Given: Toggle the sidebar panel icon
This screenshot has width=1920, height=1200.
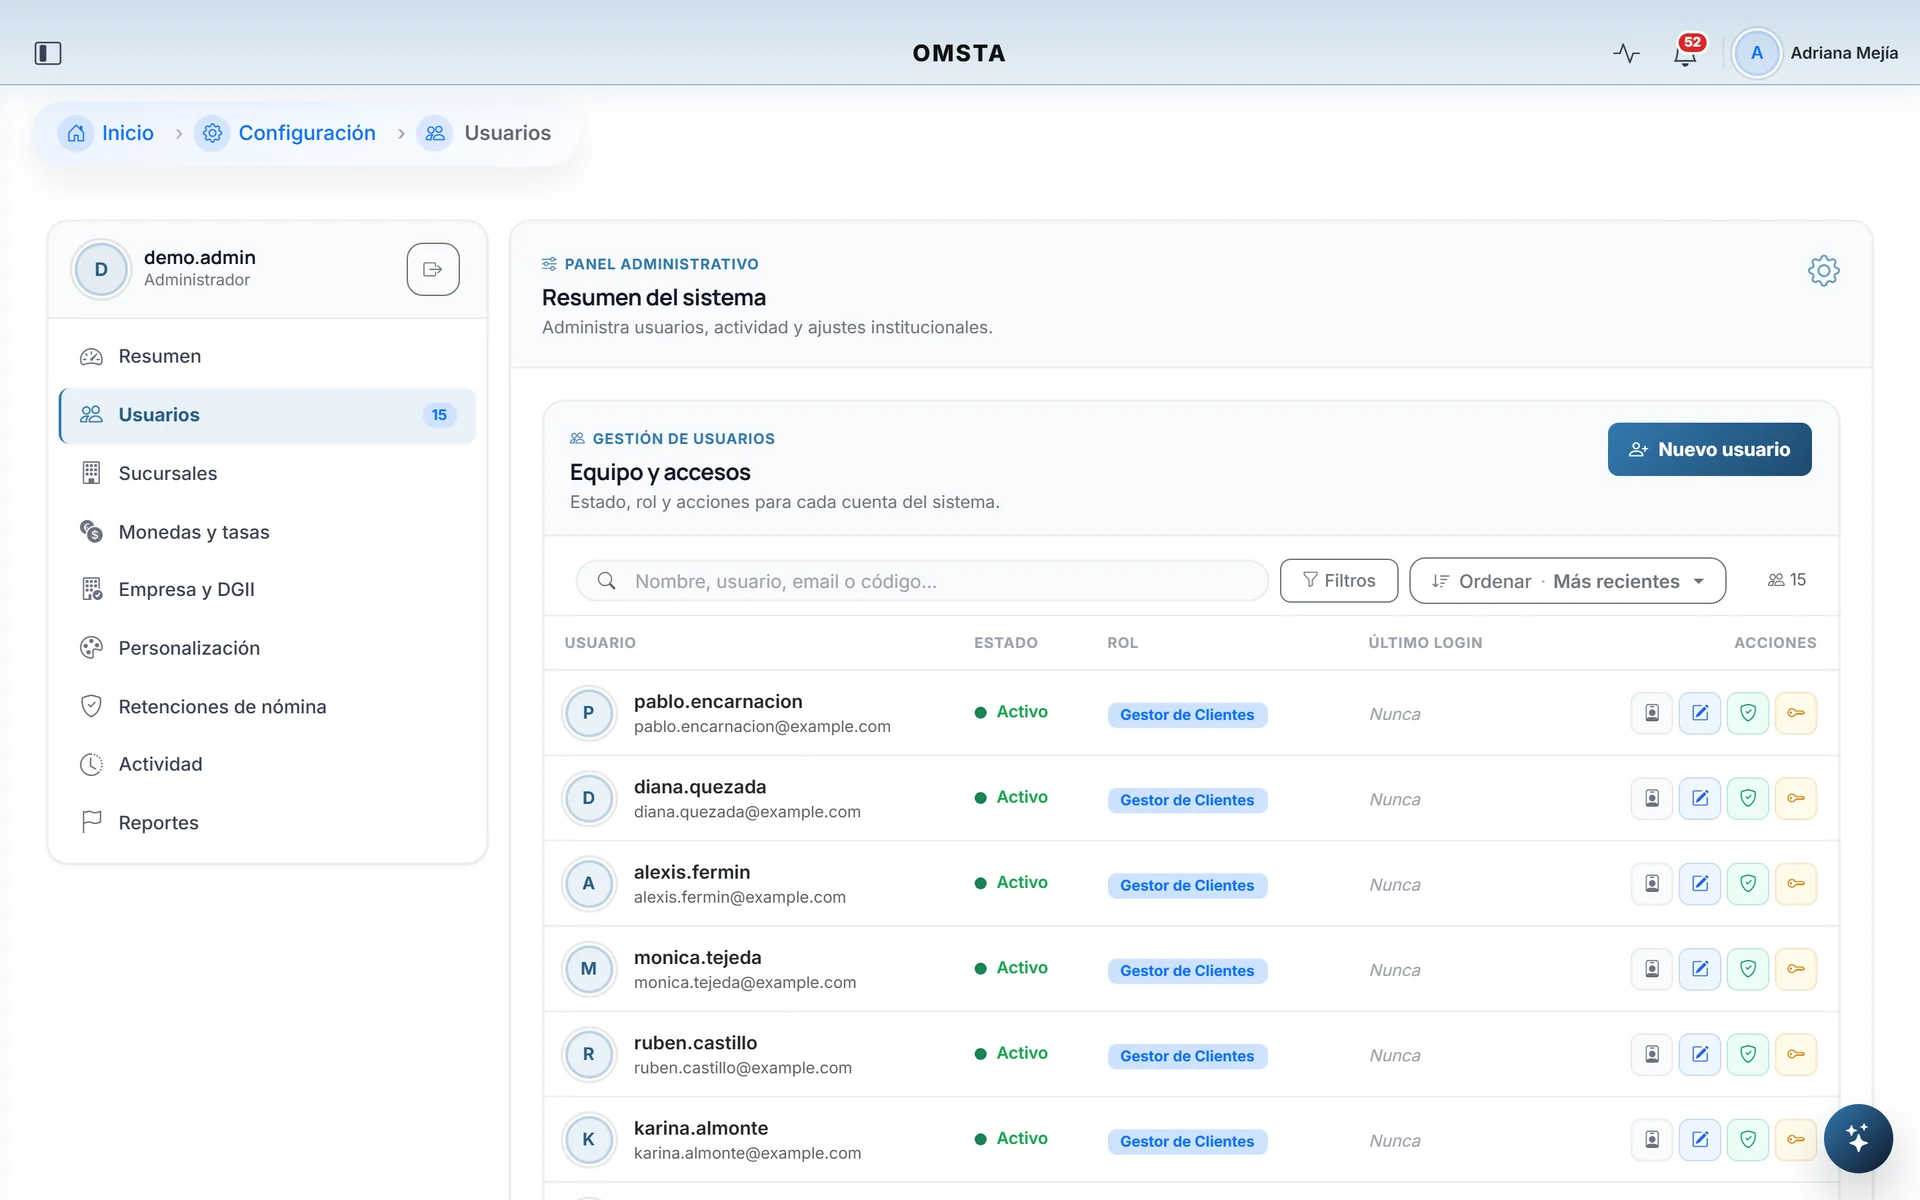Looking at the screenshot, I should [48, 53].
